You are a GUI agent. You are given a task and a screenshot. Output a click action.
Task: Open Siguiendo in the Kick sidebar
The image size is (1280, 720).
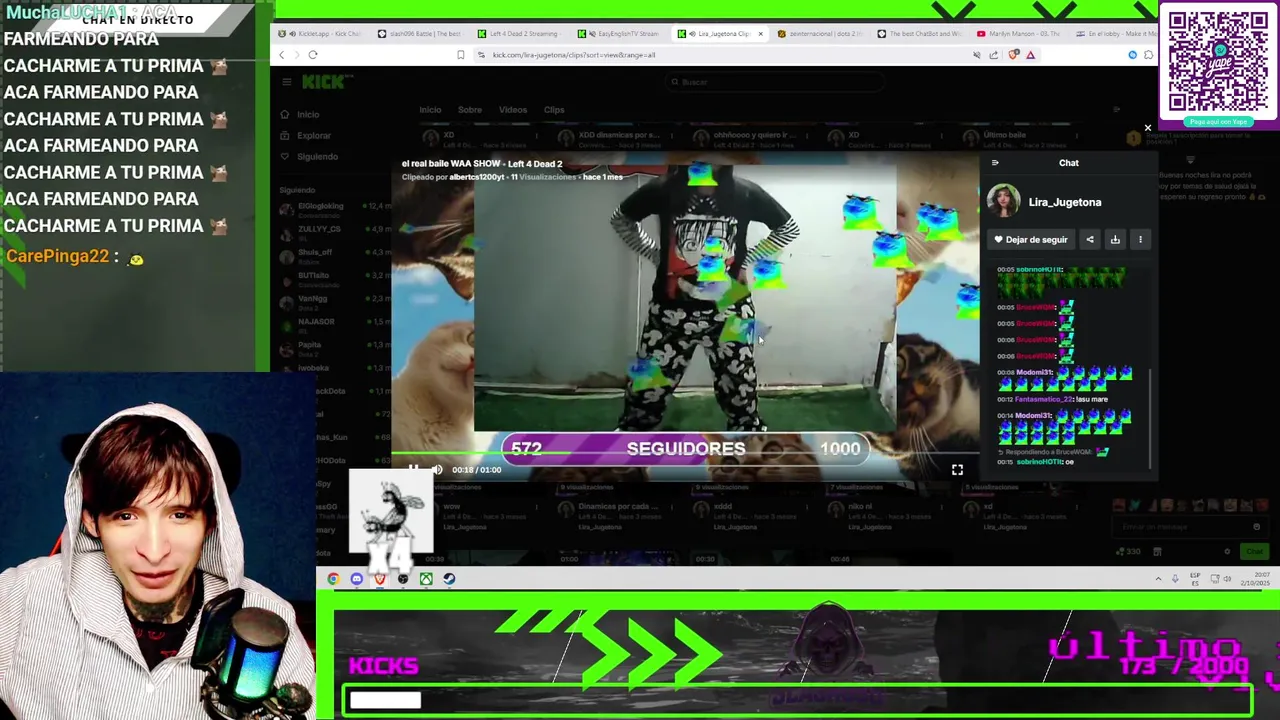click(309, 156)
